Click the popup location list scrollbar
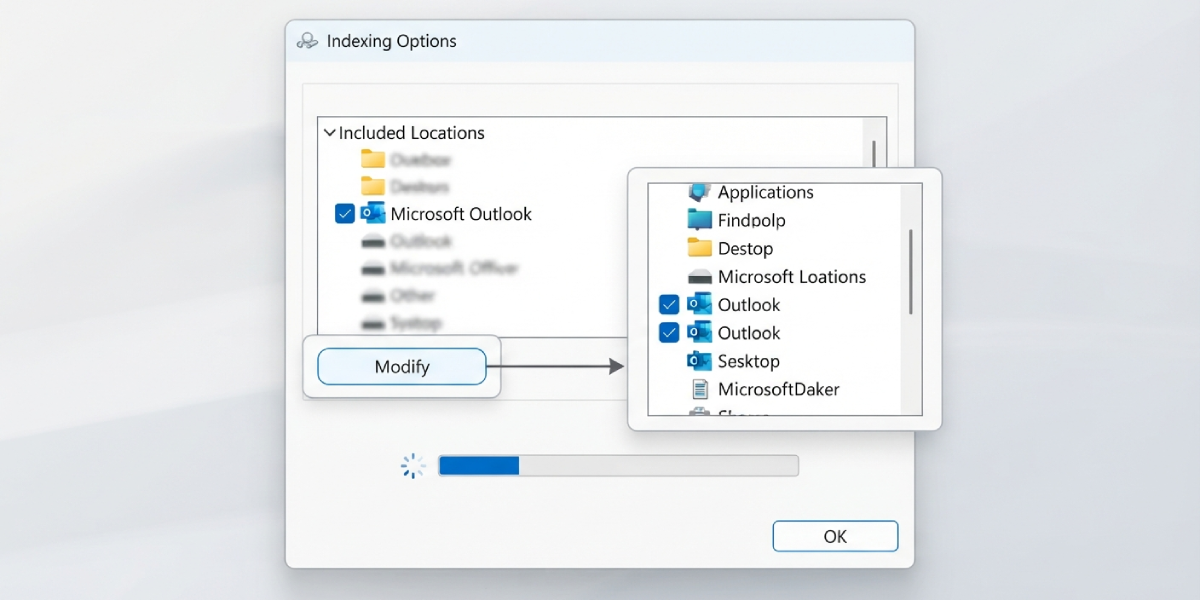The image size is (1200, 600). (x=910, y=272)
